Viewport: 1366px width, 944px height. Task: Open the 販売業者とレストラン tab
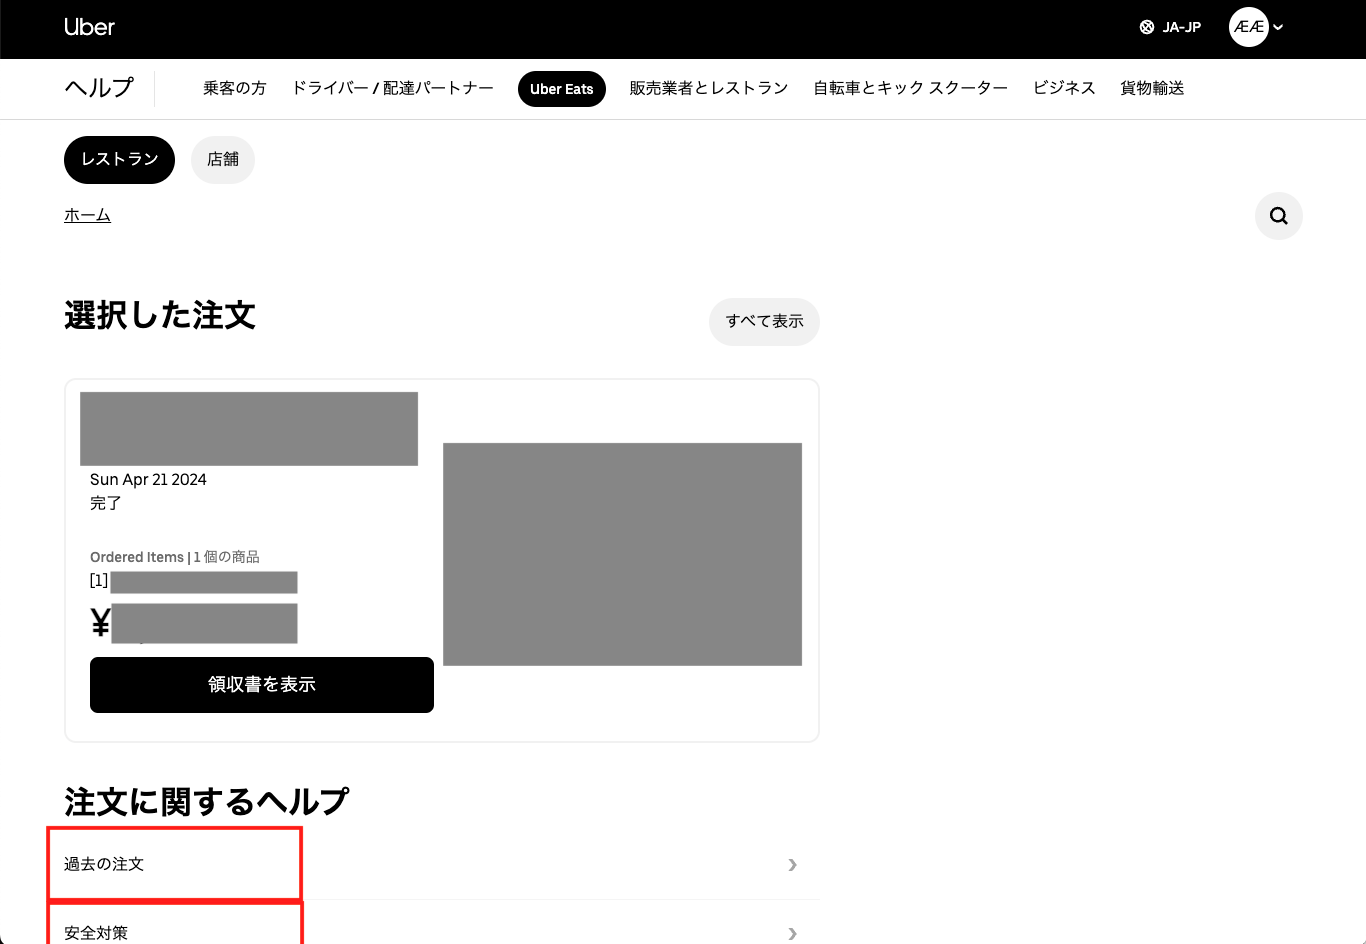coord(708,89)
